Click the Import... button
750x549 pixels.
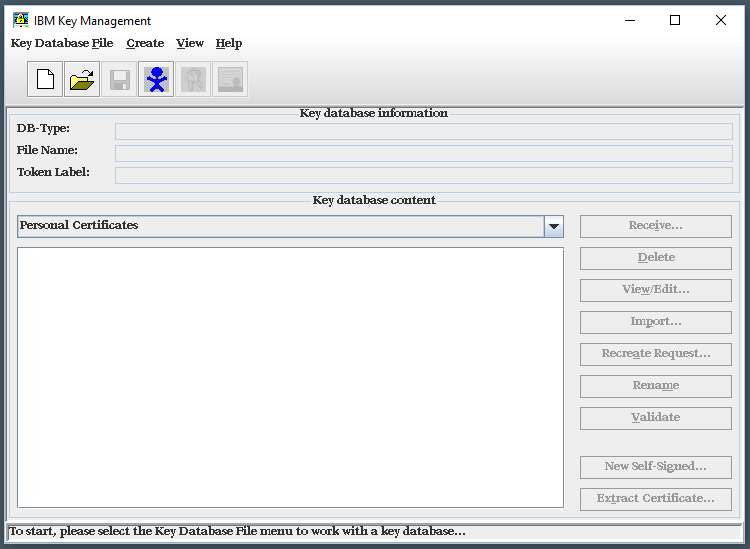pos(656,322)
